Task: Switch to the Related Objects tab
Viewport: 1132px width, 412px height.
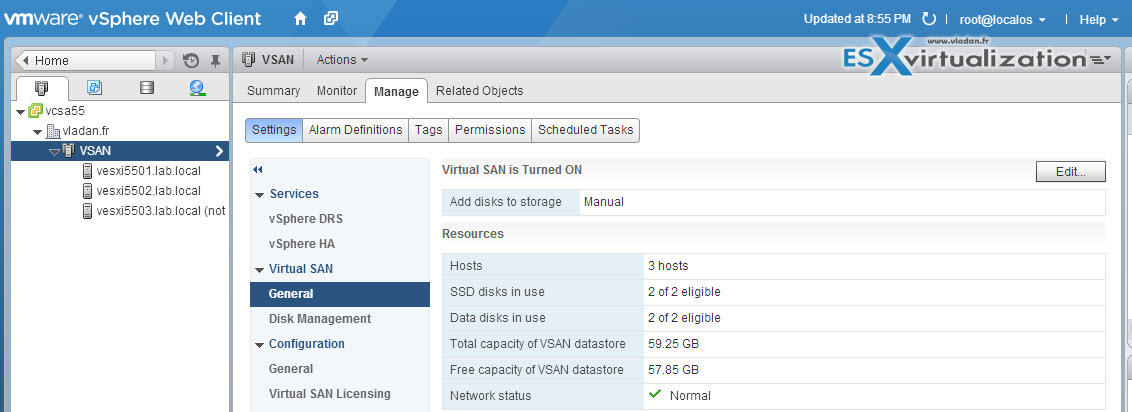Action: (479, 91)
